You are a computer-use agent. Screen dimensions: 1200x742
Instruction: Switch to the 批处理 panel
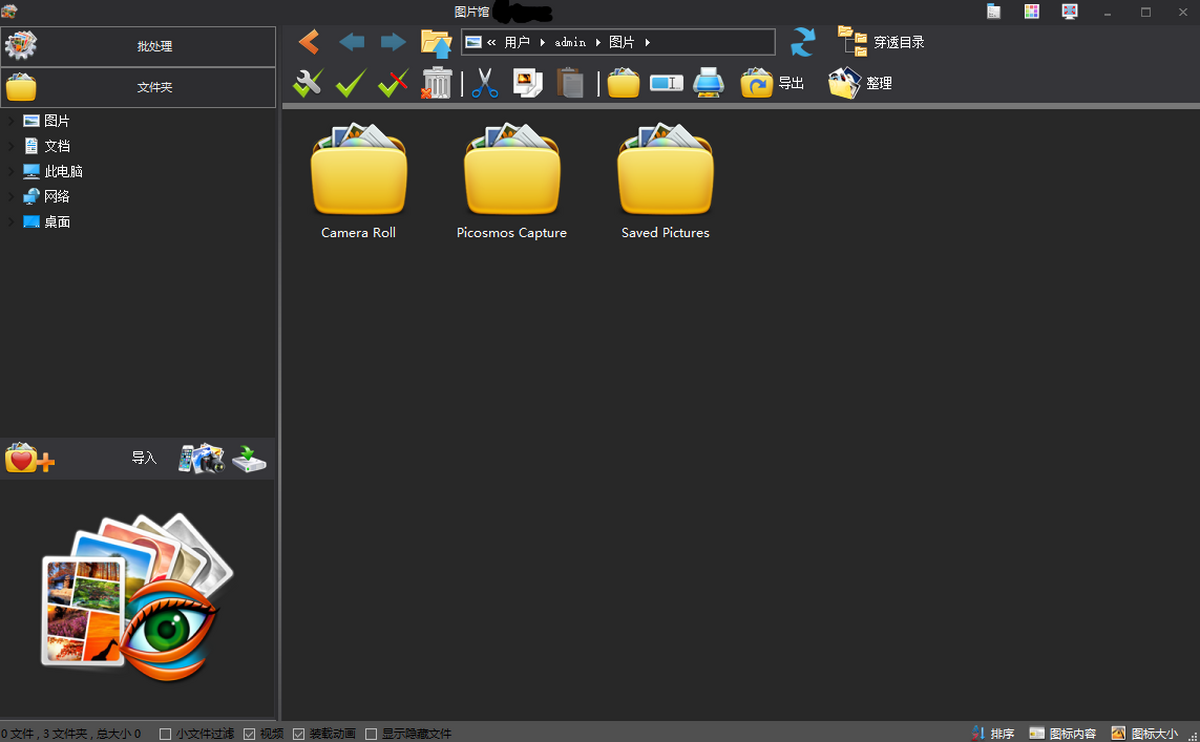[138, 47]
